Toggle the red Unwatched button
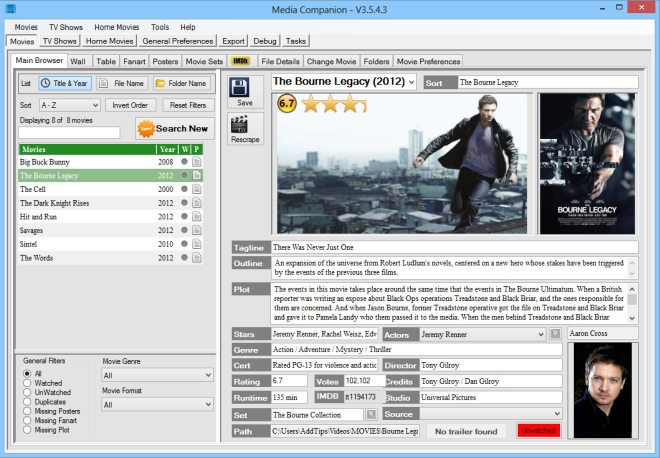The width and height of the screenshot is (660, 458). click(x=539, y=431)
